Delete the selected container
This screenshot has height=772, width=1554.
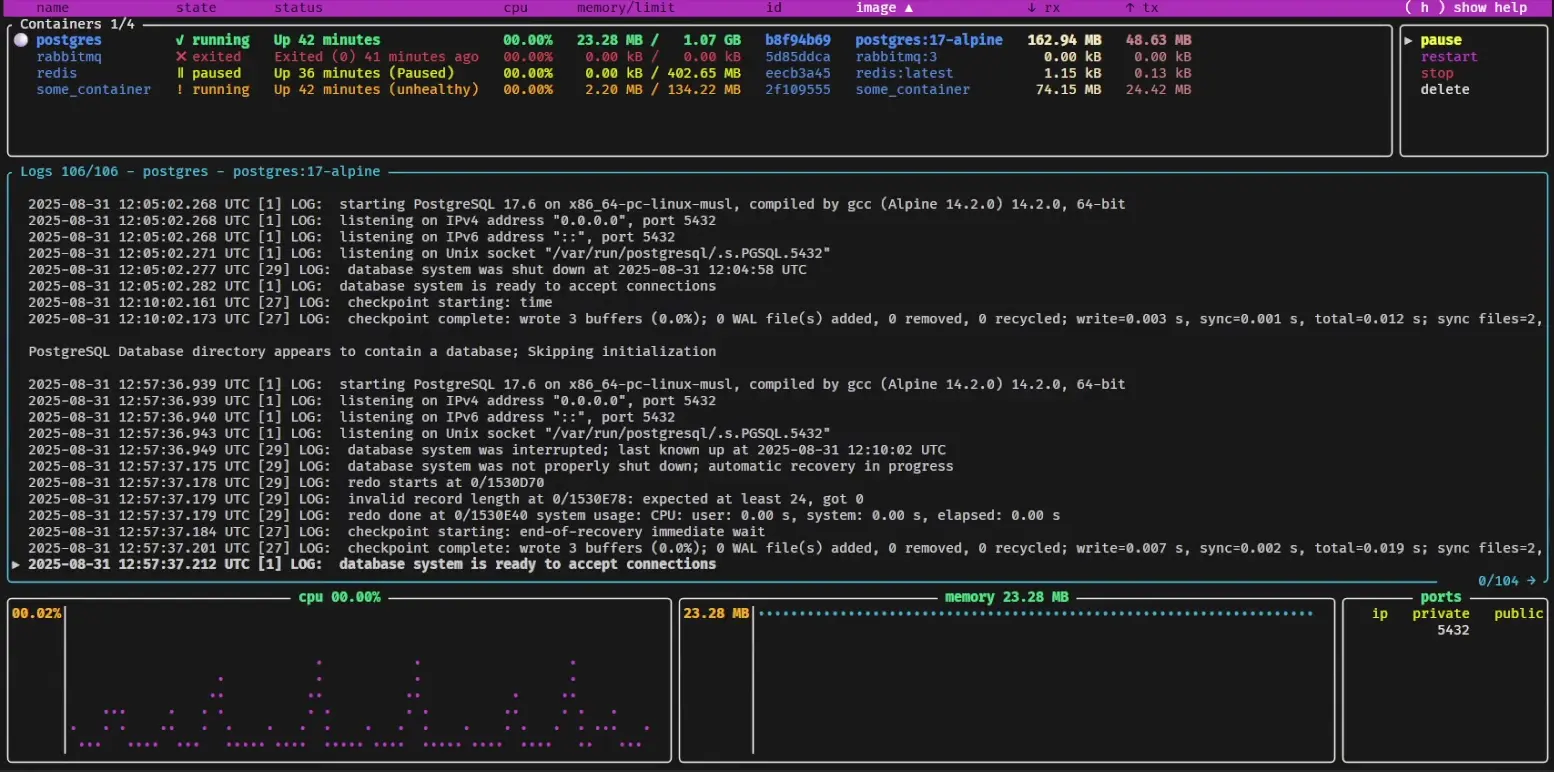click(1445, 89)
